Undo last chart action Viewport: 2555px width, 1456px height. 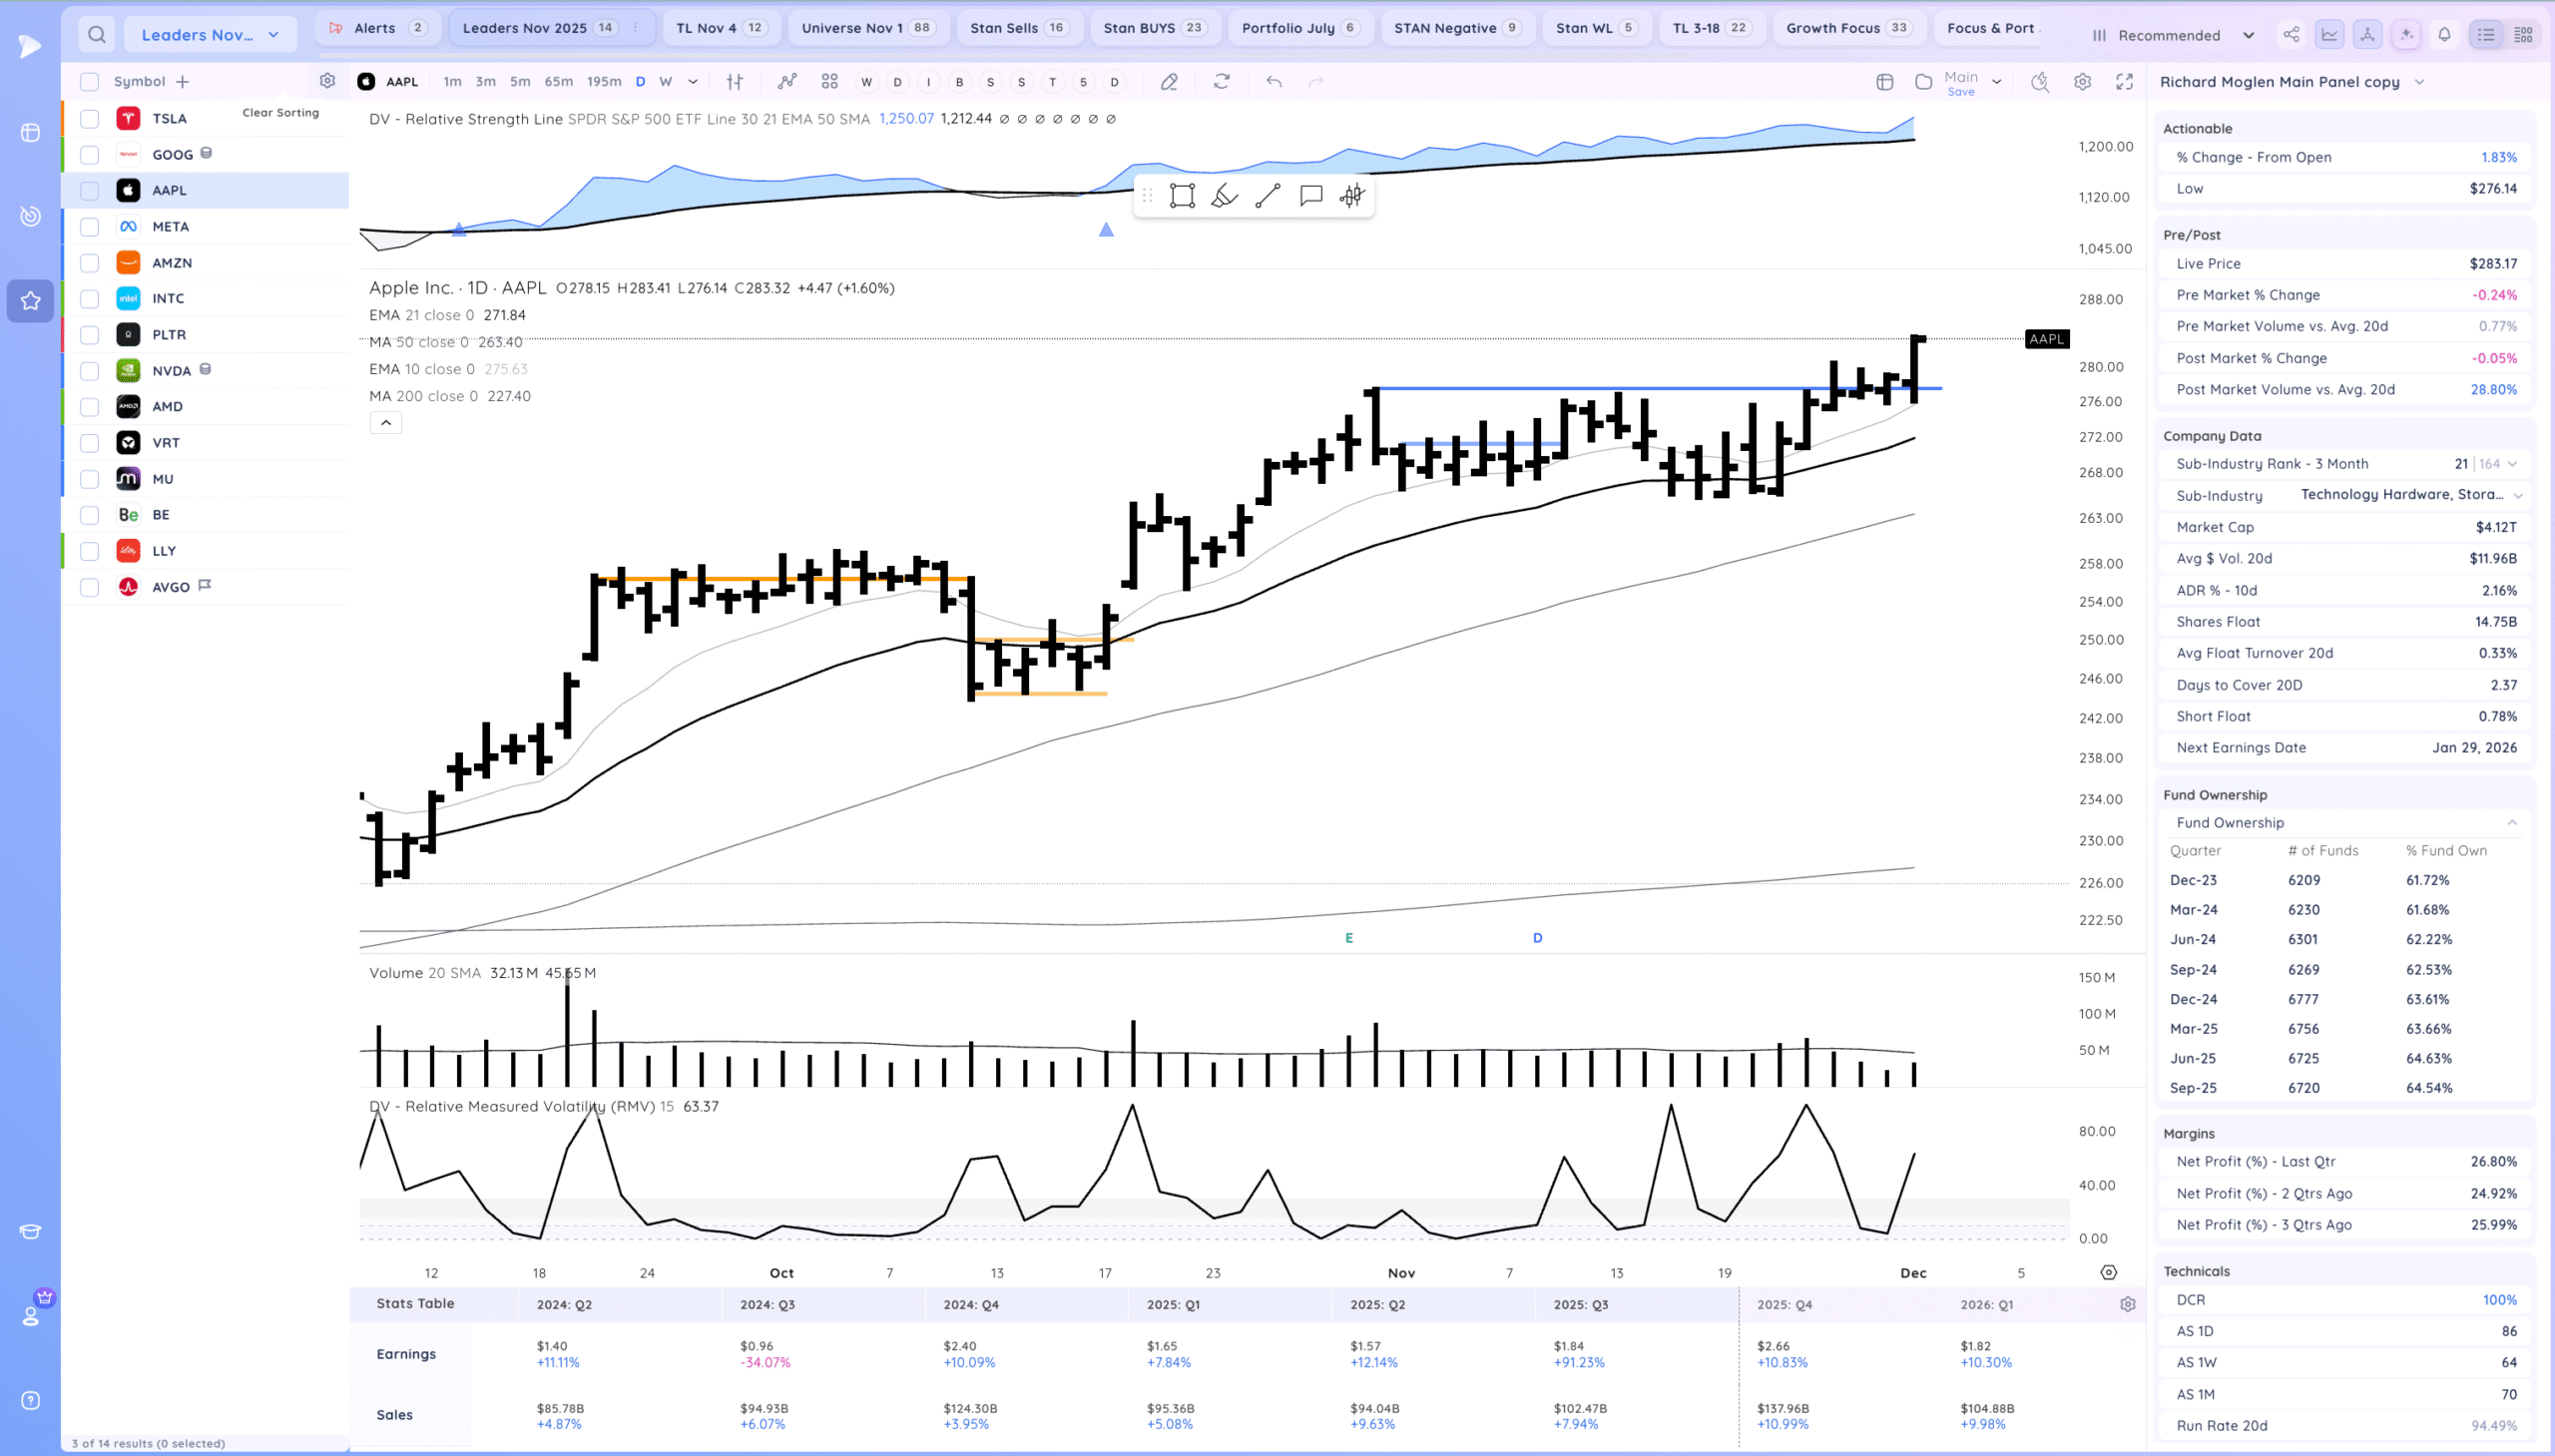click(x=1273, y=82)
